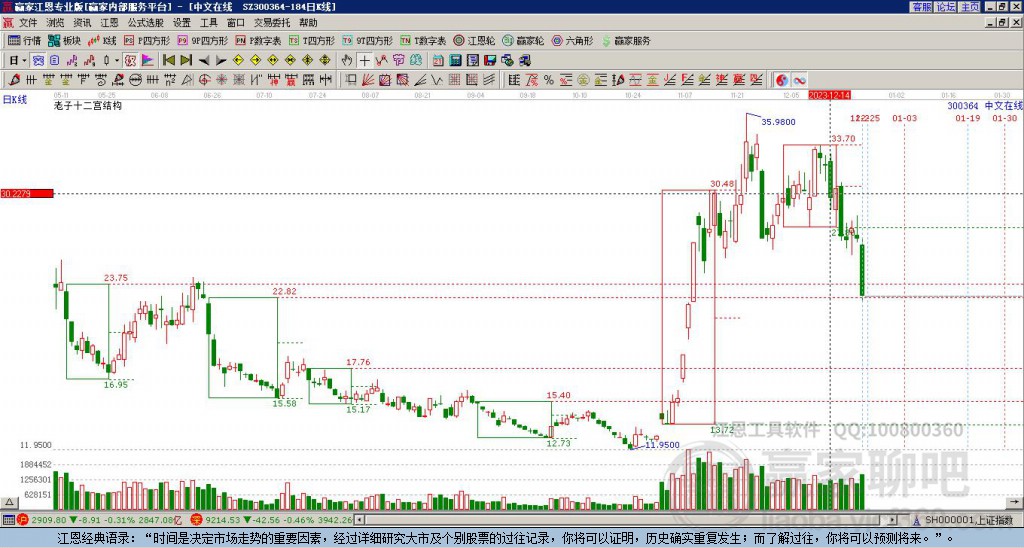Viewport: 1024px width, 548px height.
Task: Toggle the crosshair cursor tool
Action: click(364, 61)
